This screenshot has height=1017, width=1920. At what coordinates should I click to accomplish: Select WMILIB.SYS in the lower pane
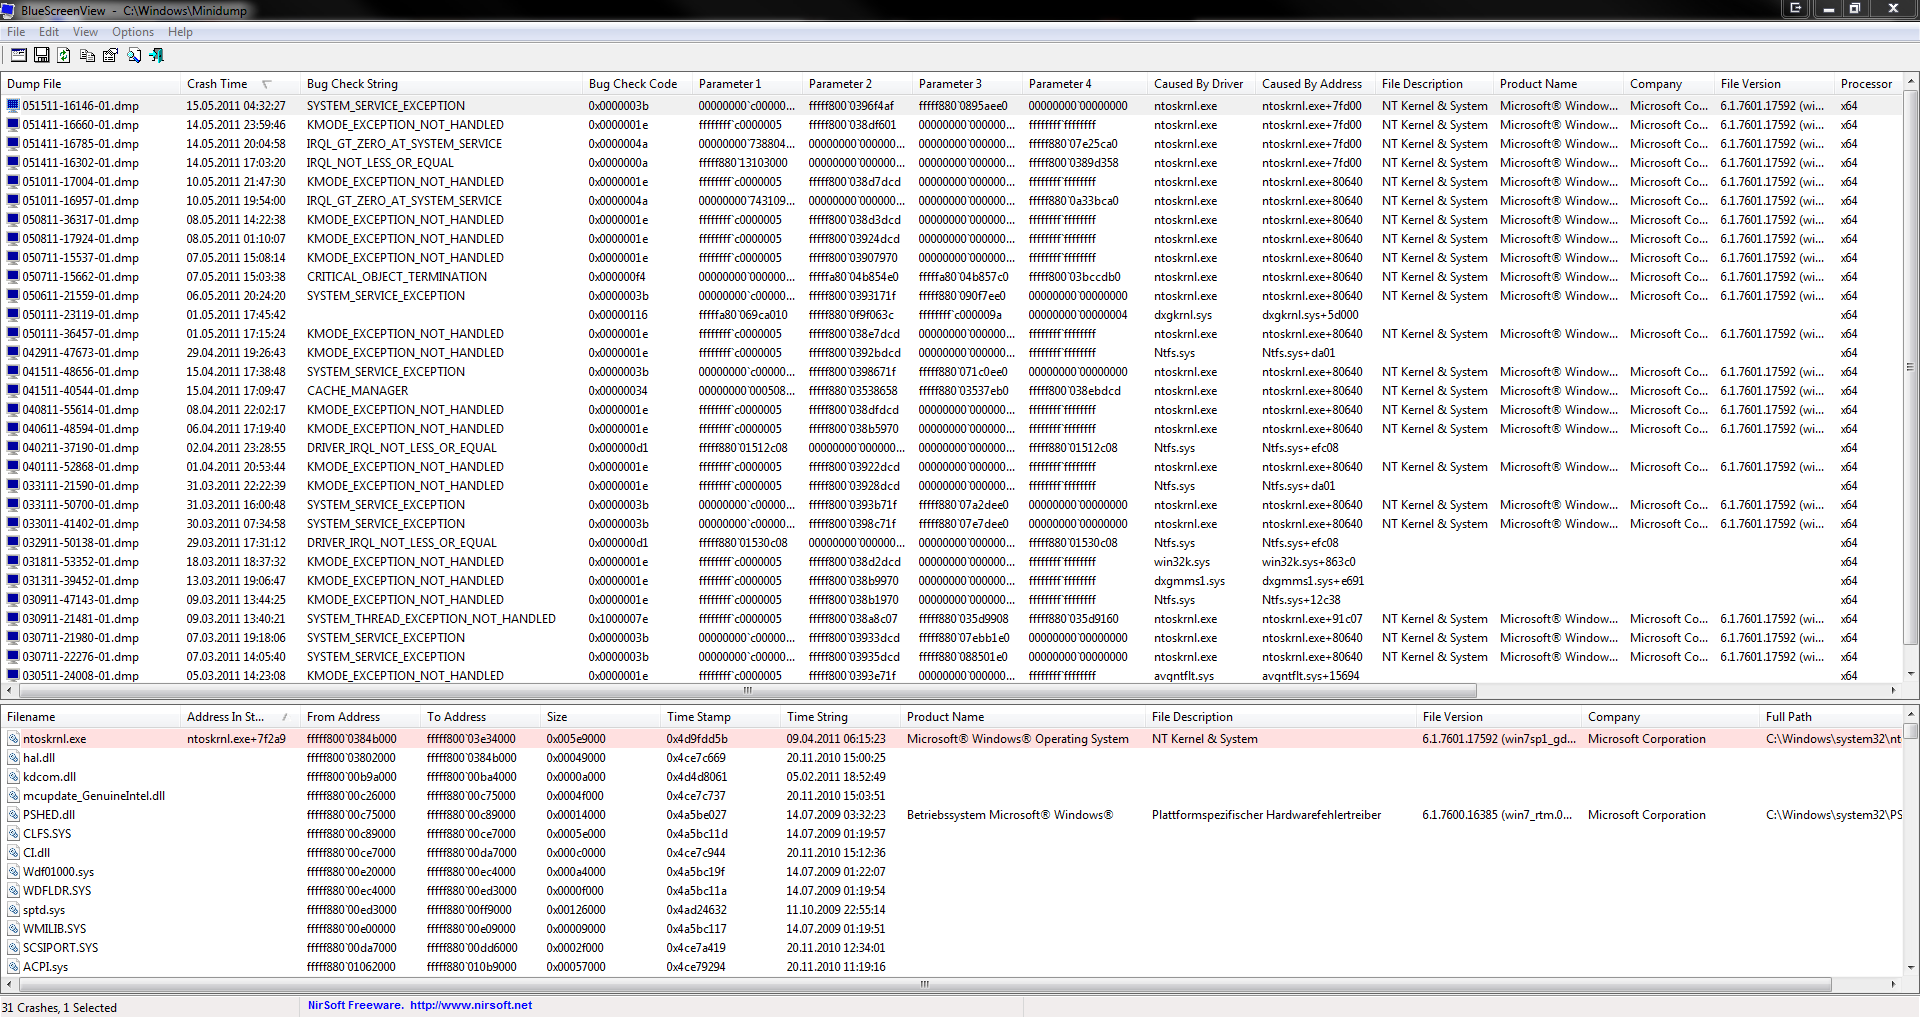tap(951, 929)
